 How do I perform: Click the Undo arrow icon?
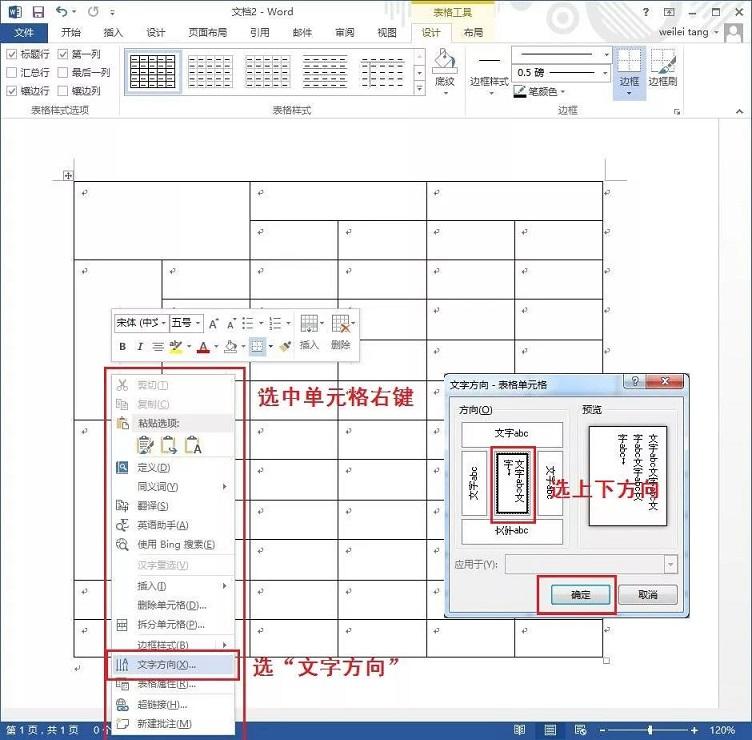[61, 12]
